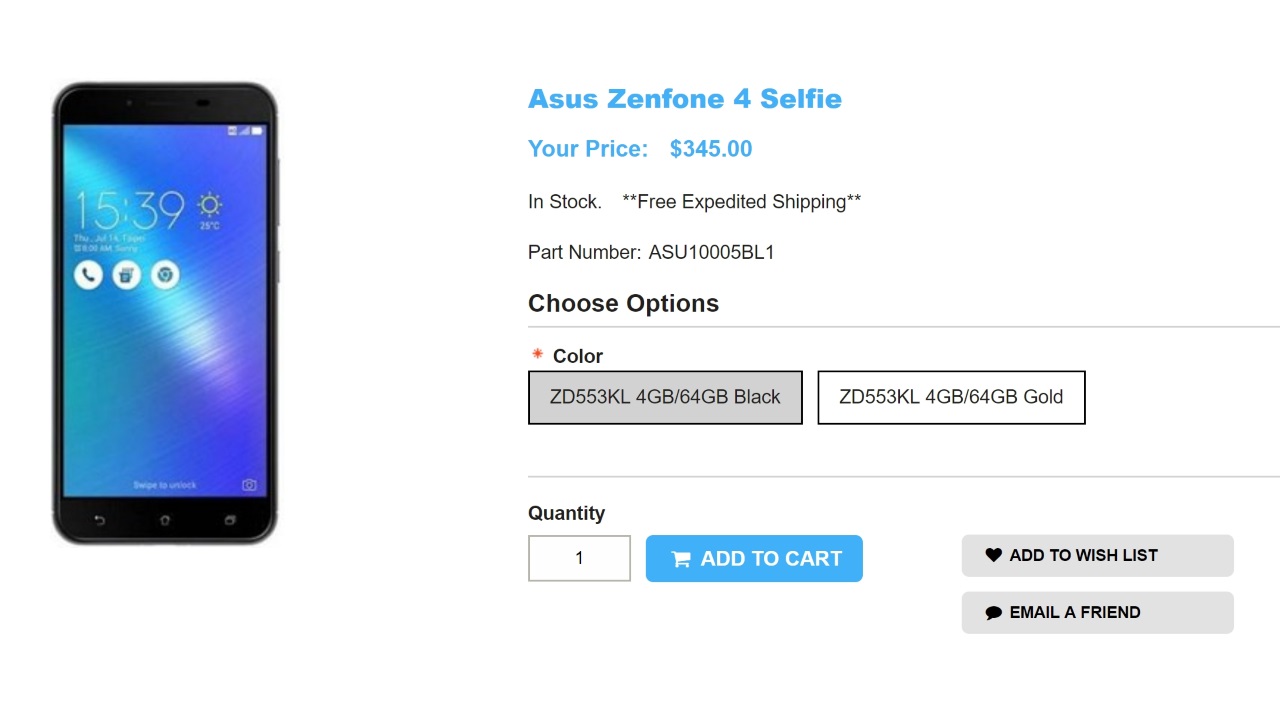The height and width of the screenshot is (720, 1280).
Task: Tap the Chrome icon on the pictured phone screen
Action: pos(165,274)
